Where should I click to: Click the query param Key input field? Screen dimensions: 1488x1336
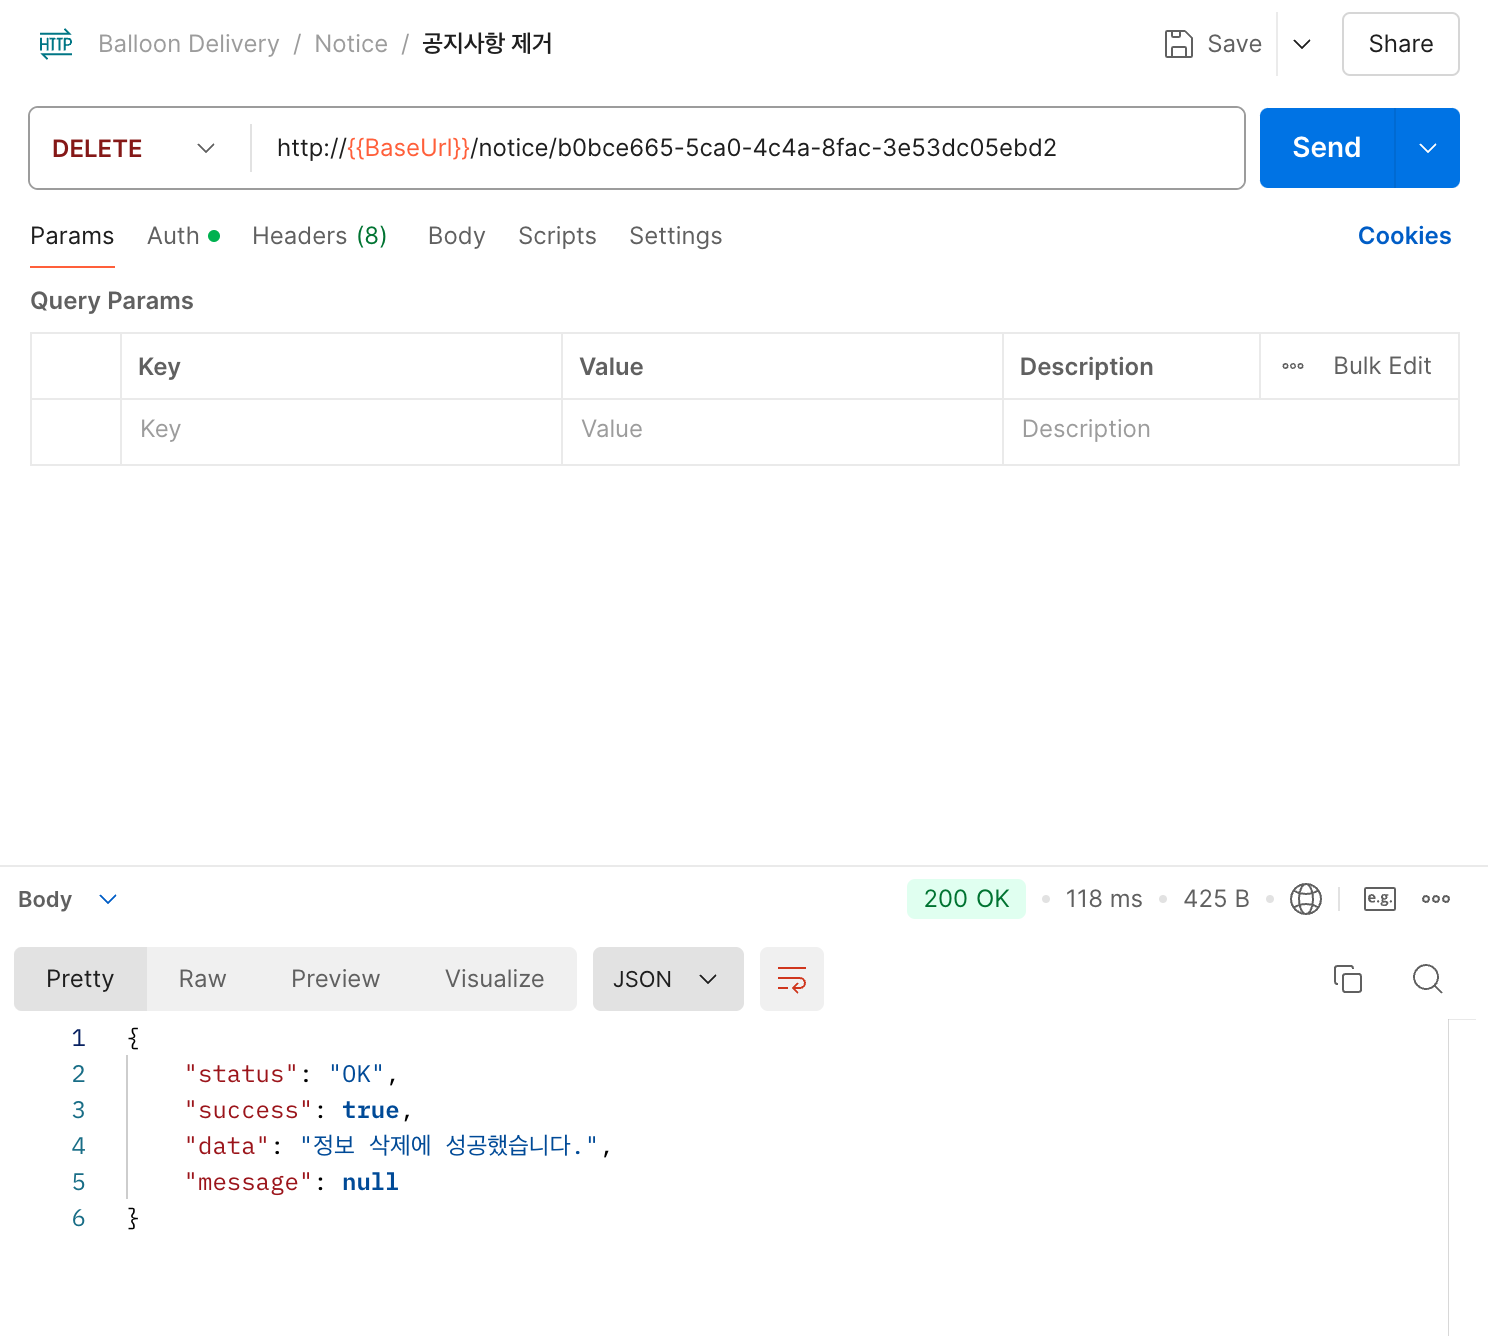click(340, 430)
